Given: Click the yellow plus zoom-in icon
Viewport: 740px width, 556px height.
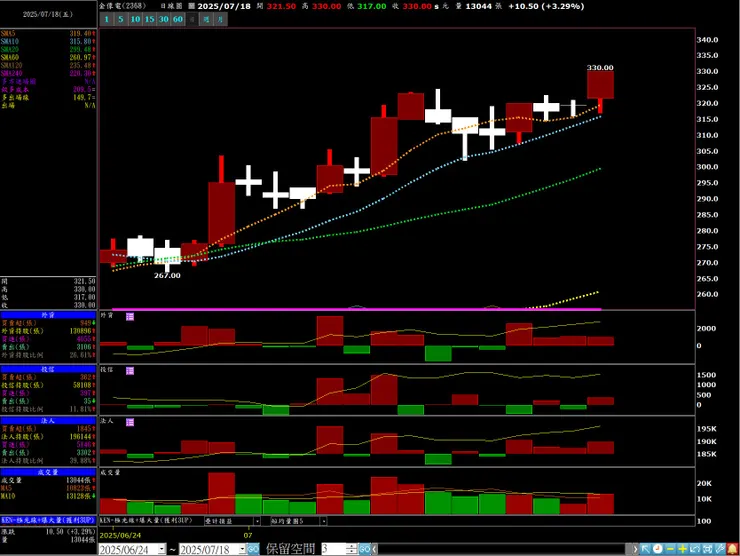Looking at the screenshot, I should [x=682, y=549].
